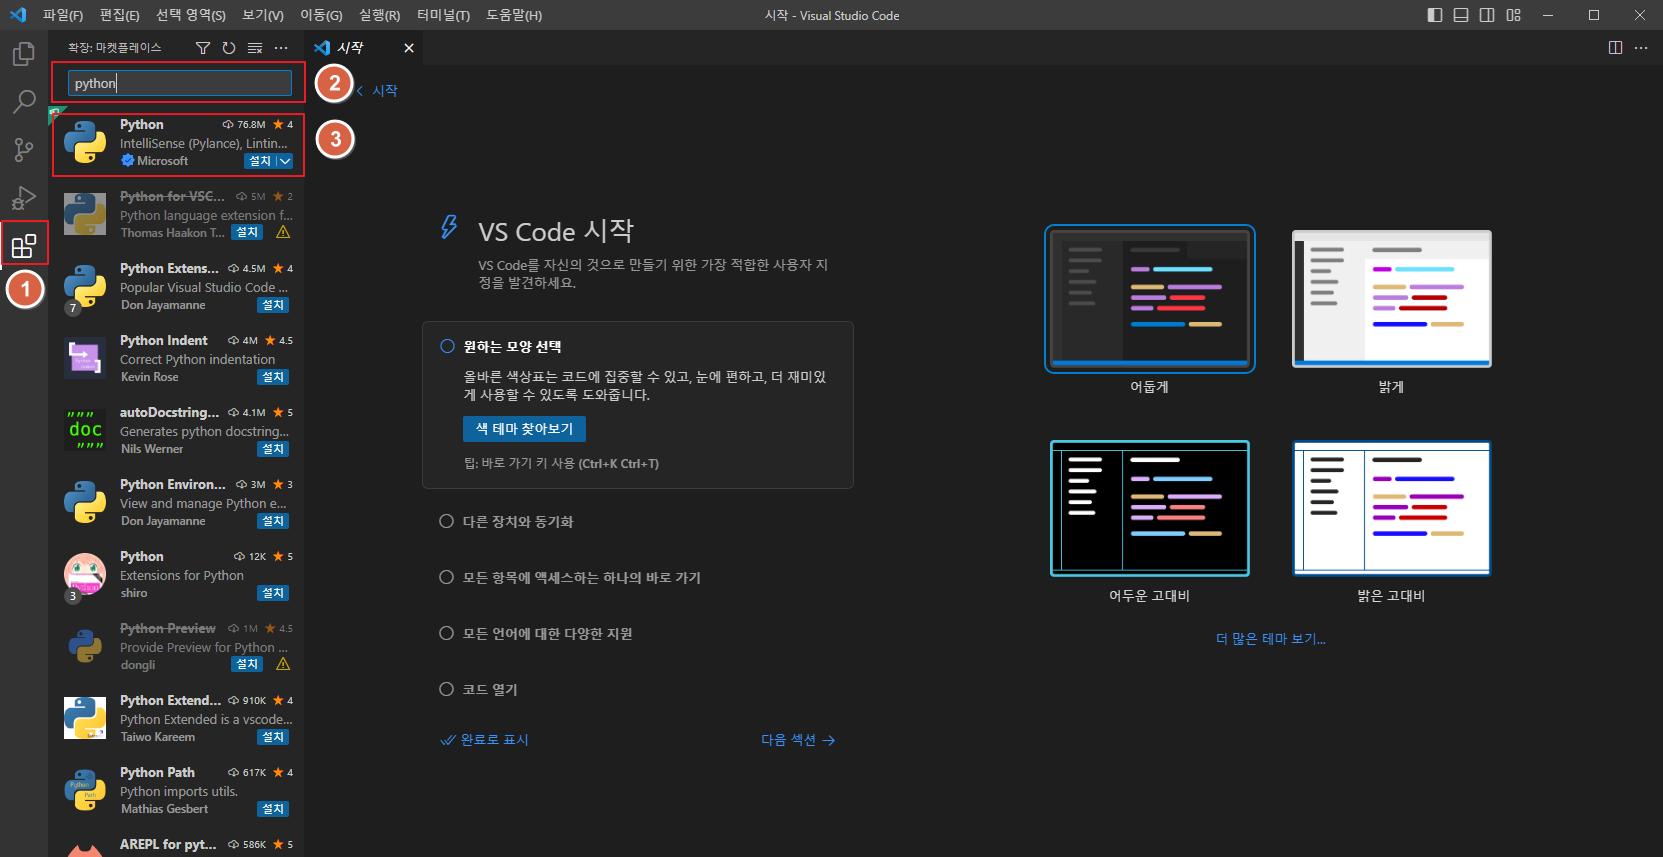Select Python Indent extension icon

click(x=85, y=358)
